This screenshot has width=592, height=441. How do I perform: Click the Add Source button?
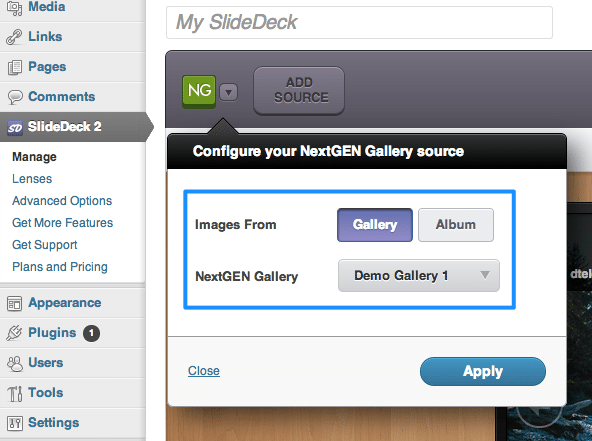299,91
